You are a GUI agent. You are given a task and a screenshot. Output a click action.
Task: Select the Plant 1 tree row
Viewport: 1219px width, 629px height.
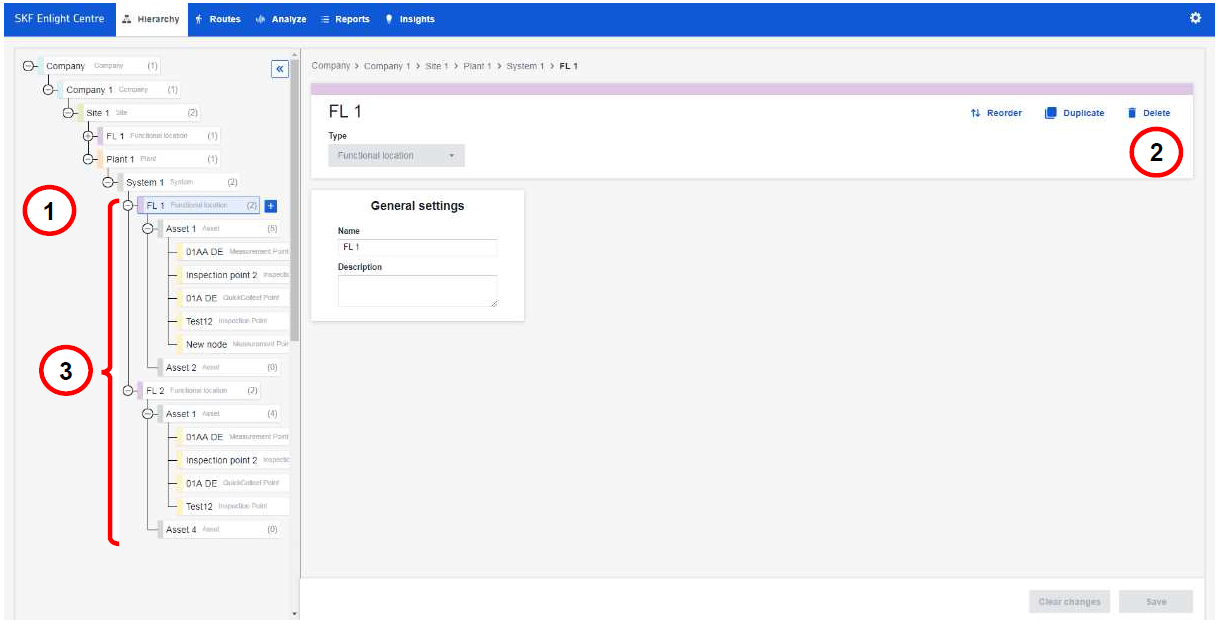pyautogui.click(x=159, y=159)
